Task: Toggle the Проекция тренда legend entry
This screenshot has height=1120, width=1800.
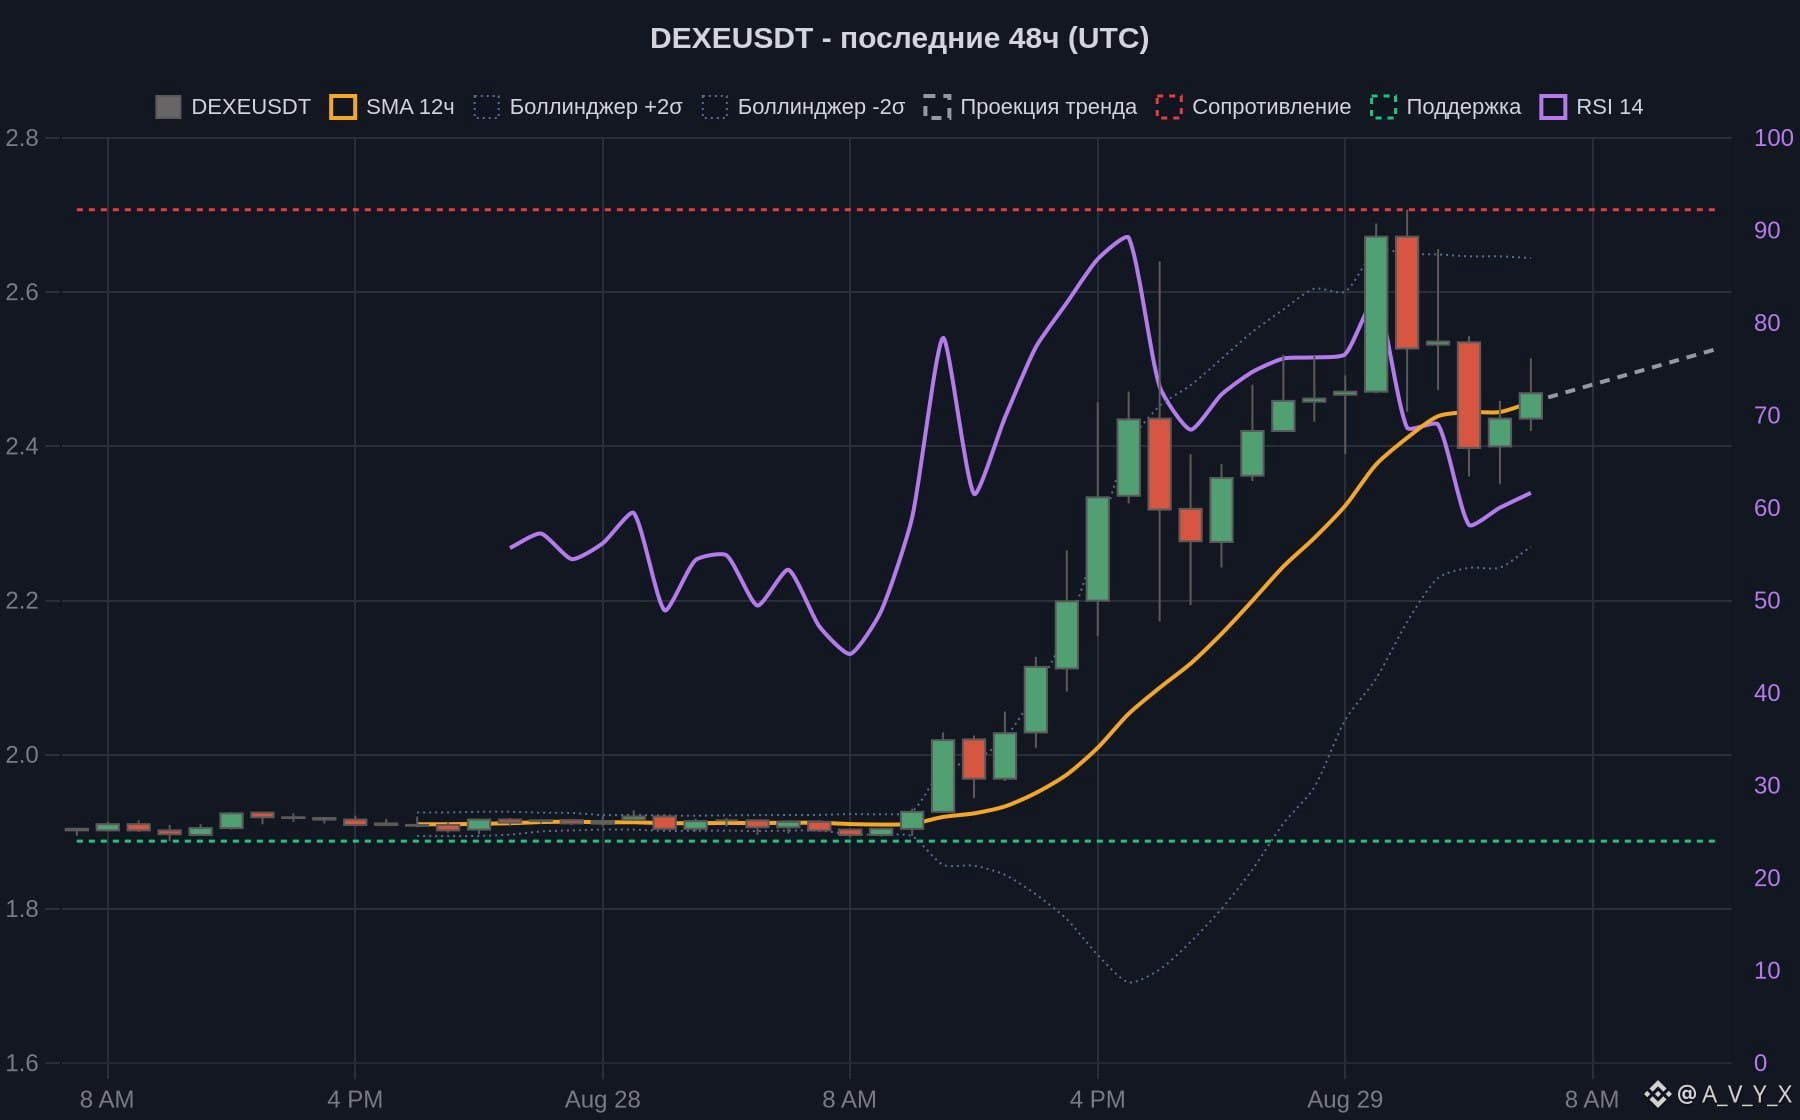Action: tap(1030, 107)
